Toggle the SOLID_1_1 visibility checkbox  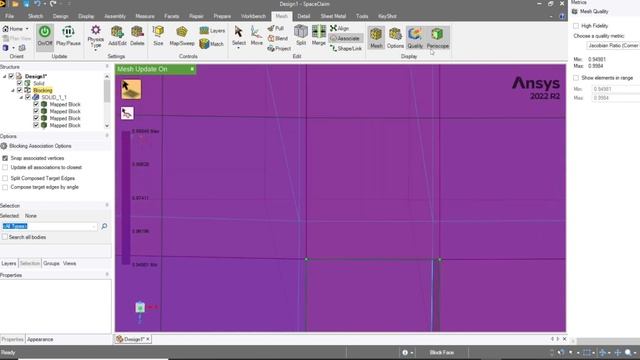[28, 97]
